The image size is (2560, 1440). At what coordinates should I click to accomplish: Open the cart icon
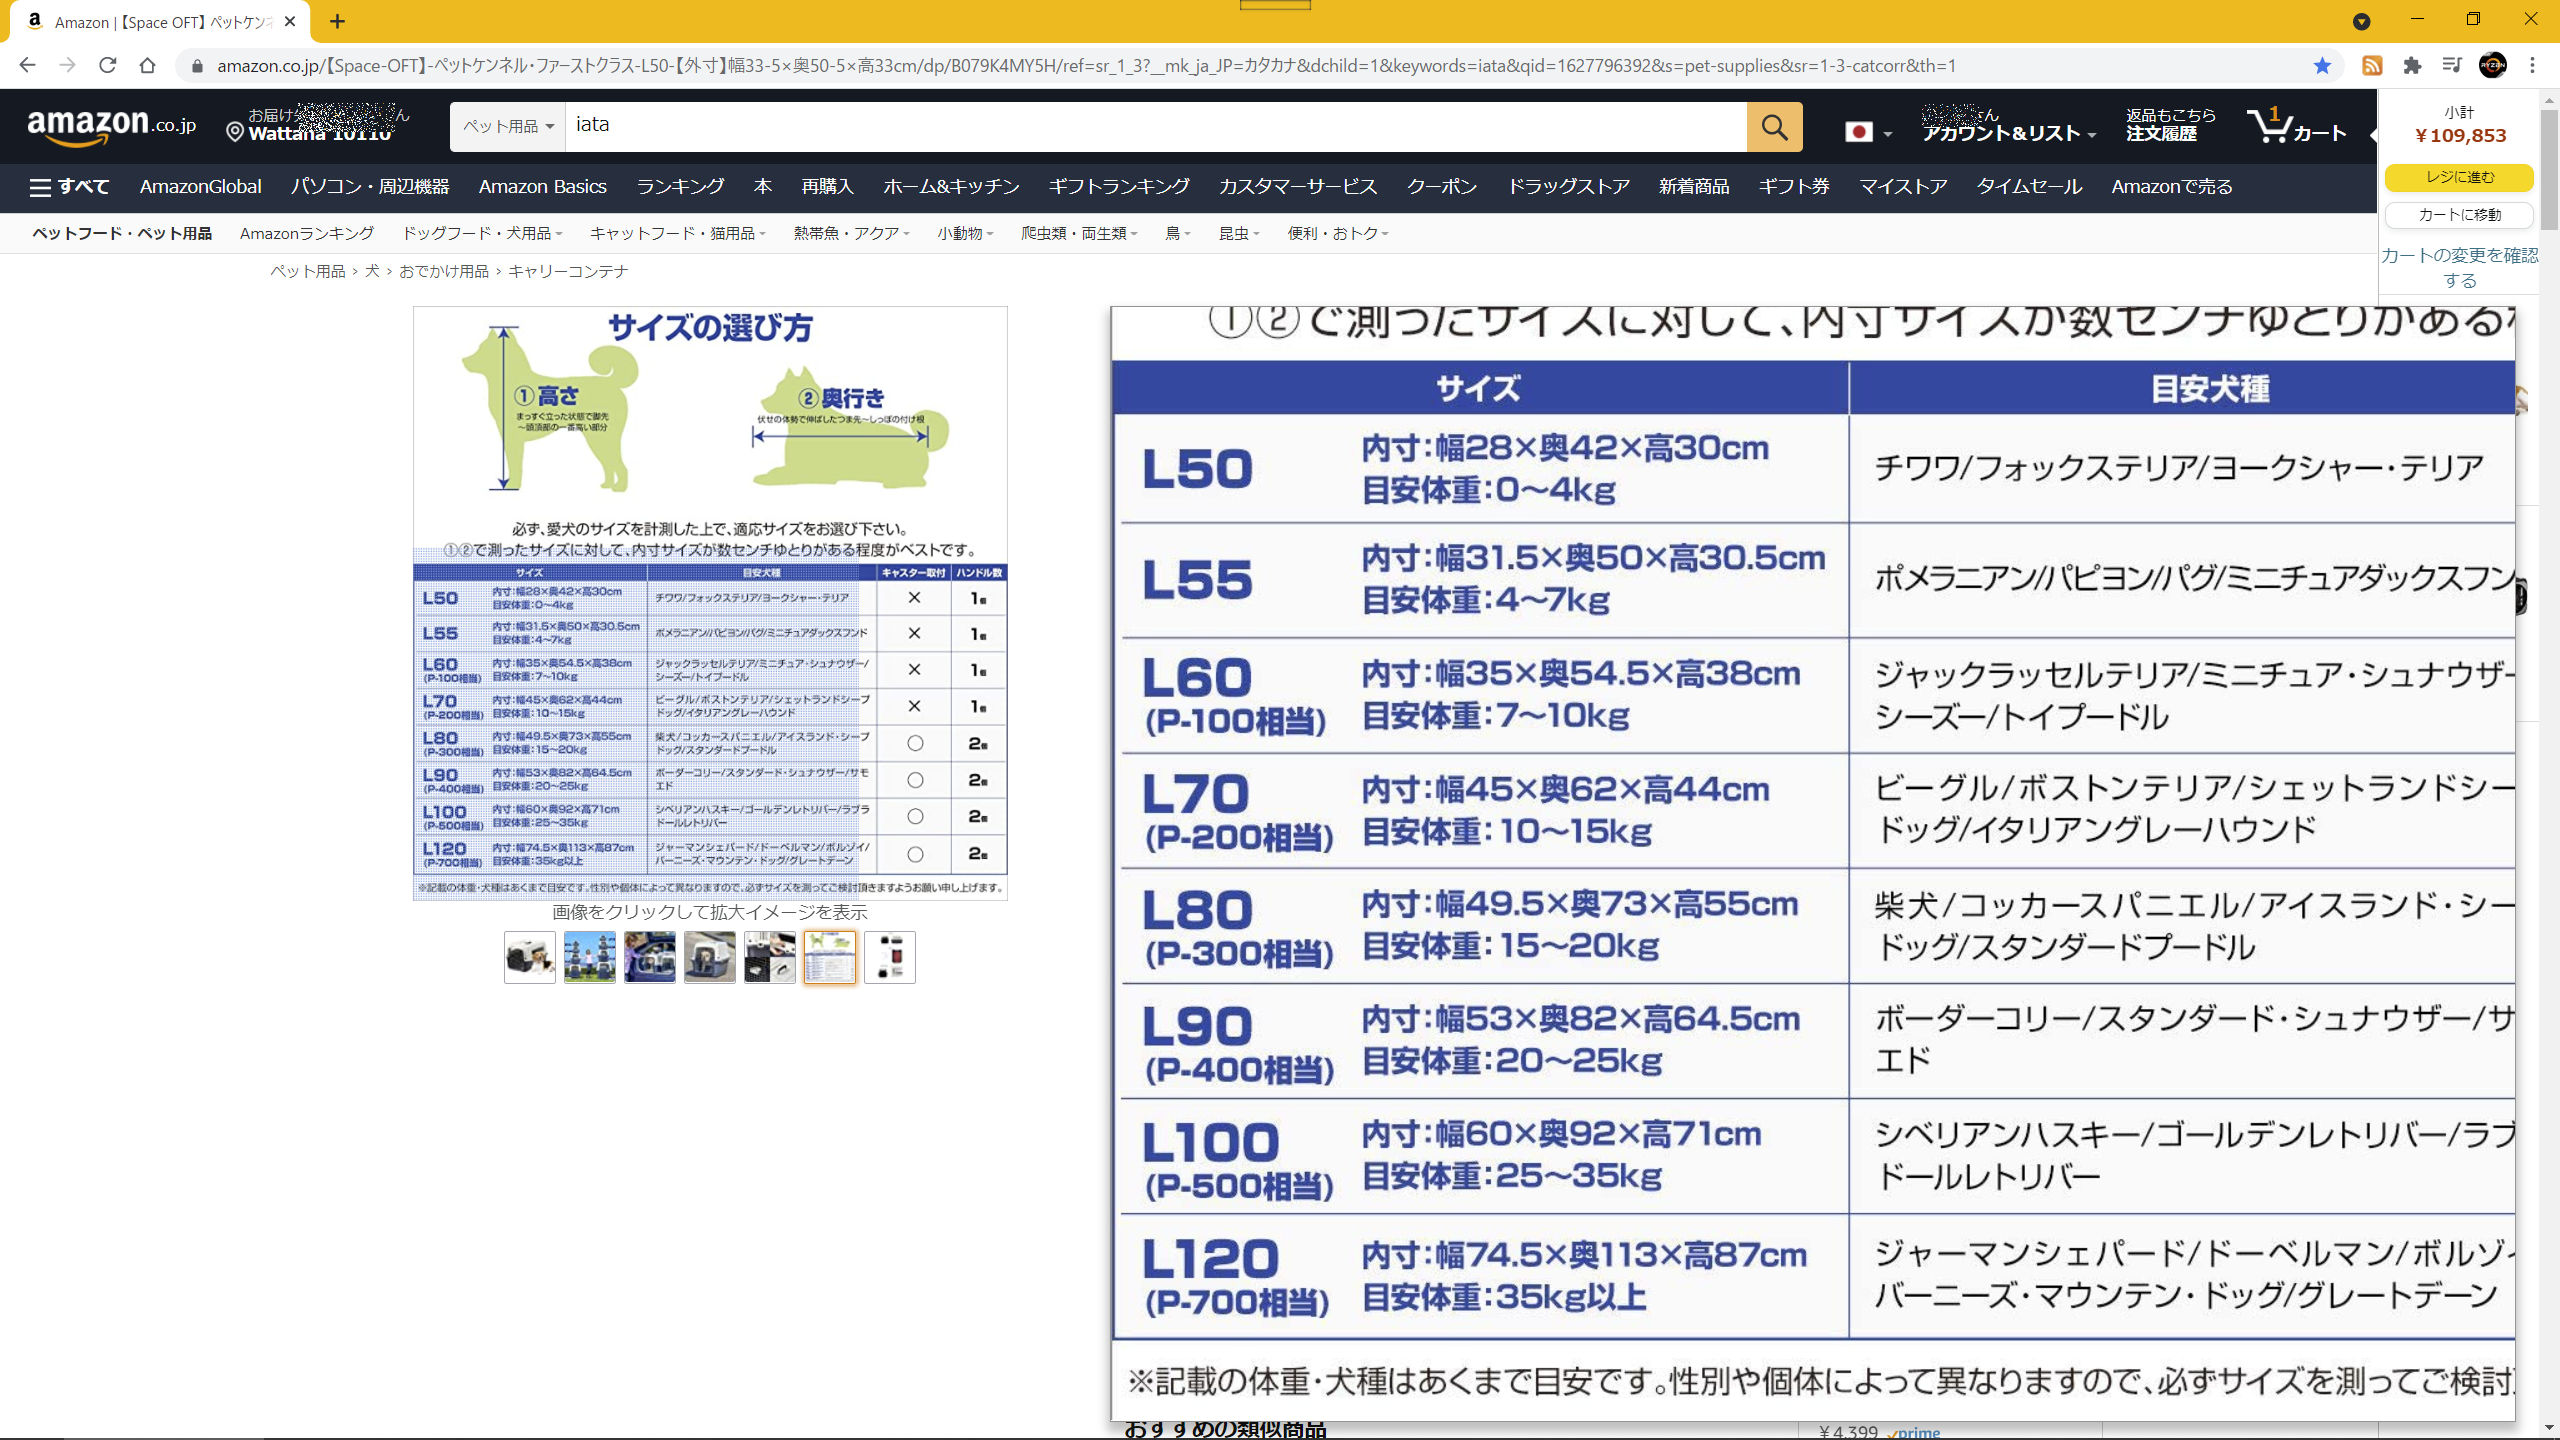pyautogui.click(x=2296, y=126)
